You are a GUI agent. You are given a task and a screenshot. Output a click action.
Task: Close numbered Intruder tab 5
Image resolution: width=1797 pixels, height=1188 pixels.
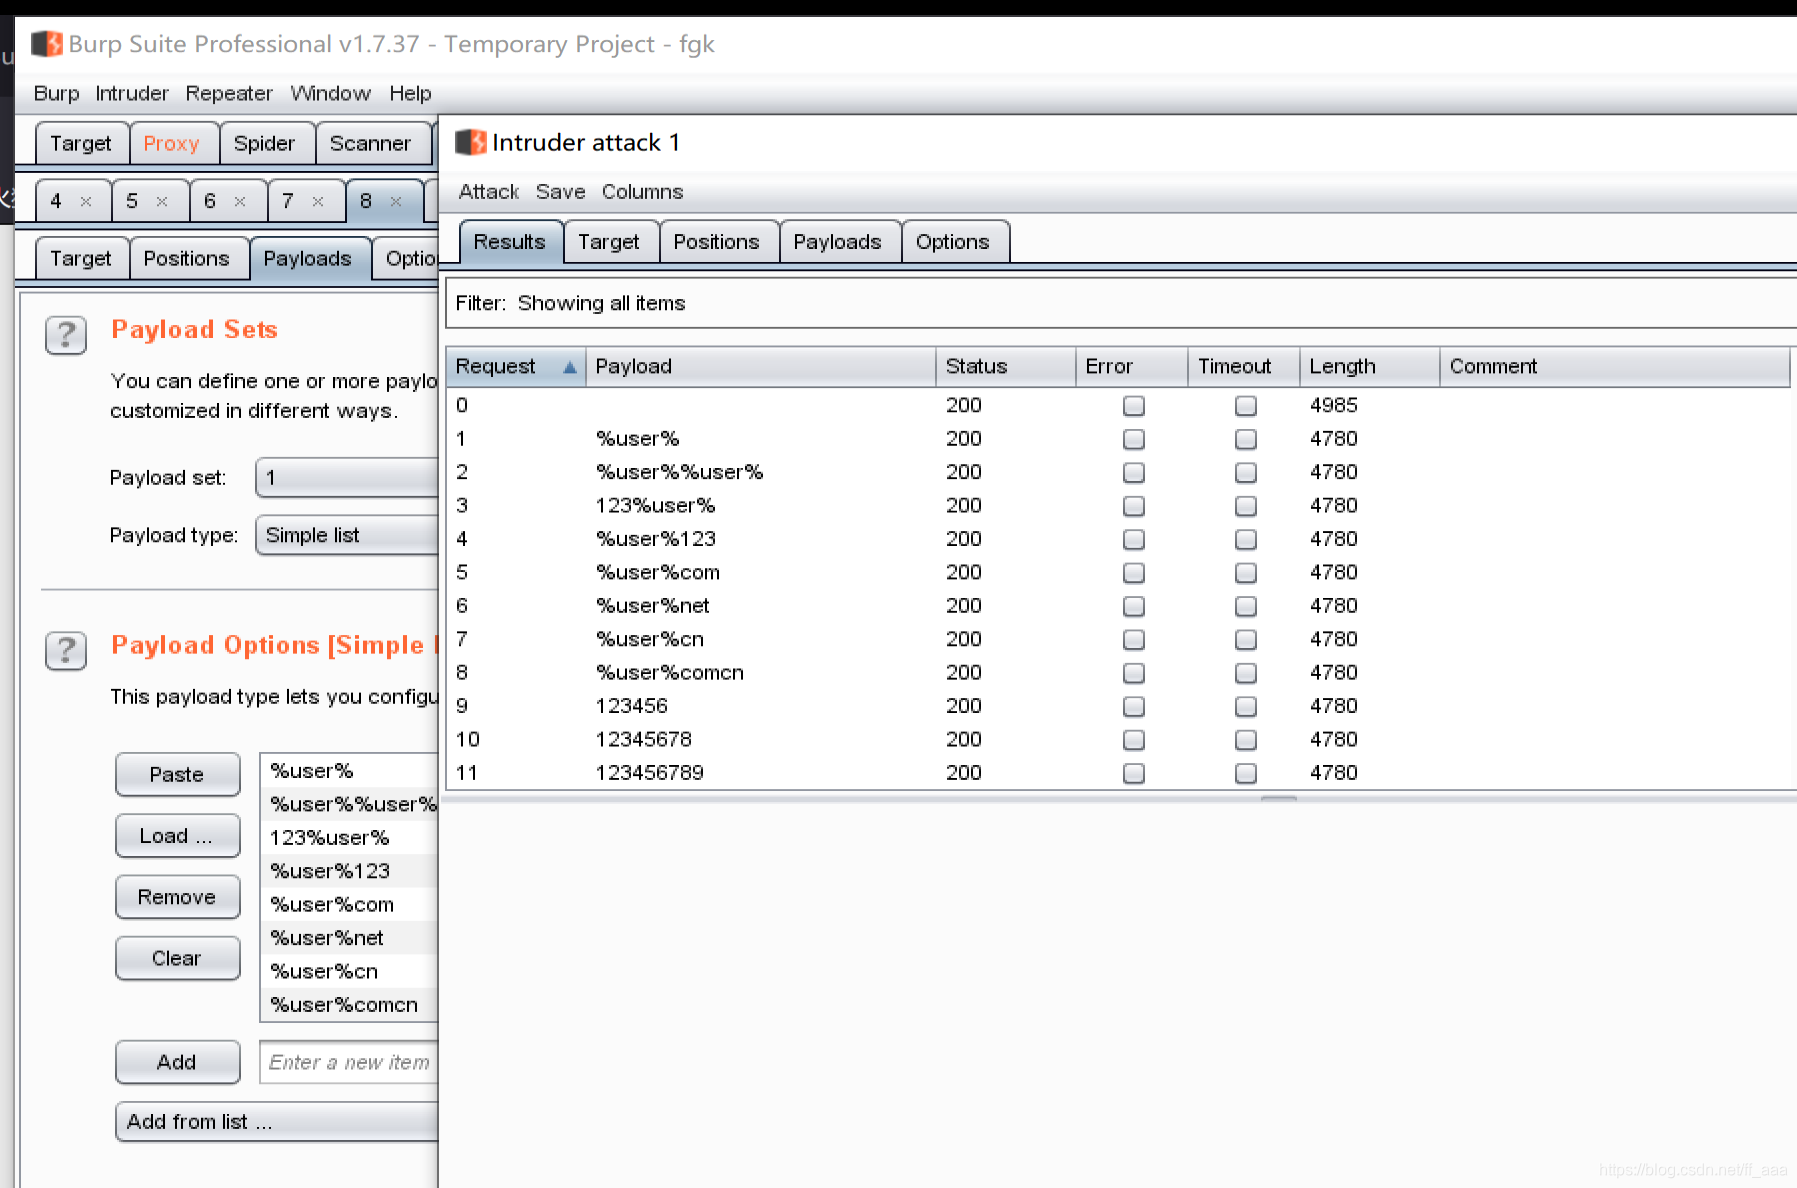(x=162, y=201)
